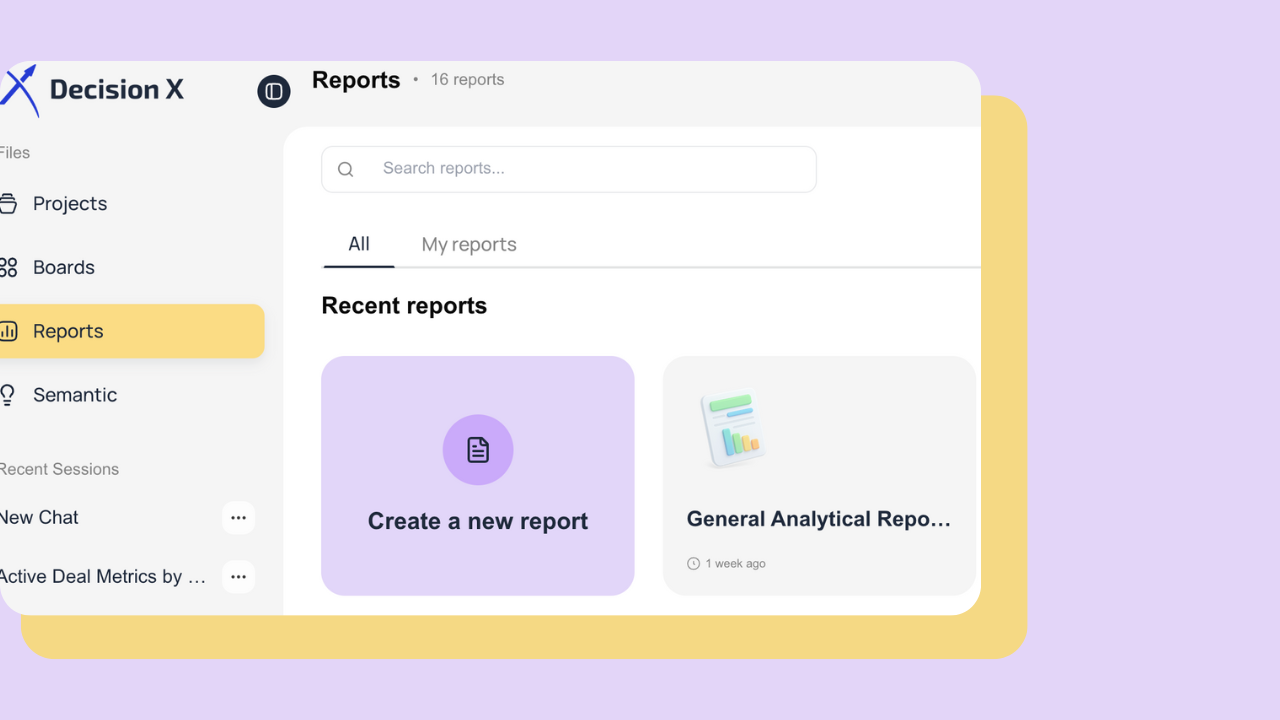Open options for Active Deal Metrics session
Image resolution: width=1280 pixels, height=720 pixels.
pos(238,577)
